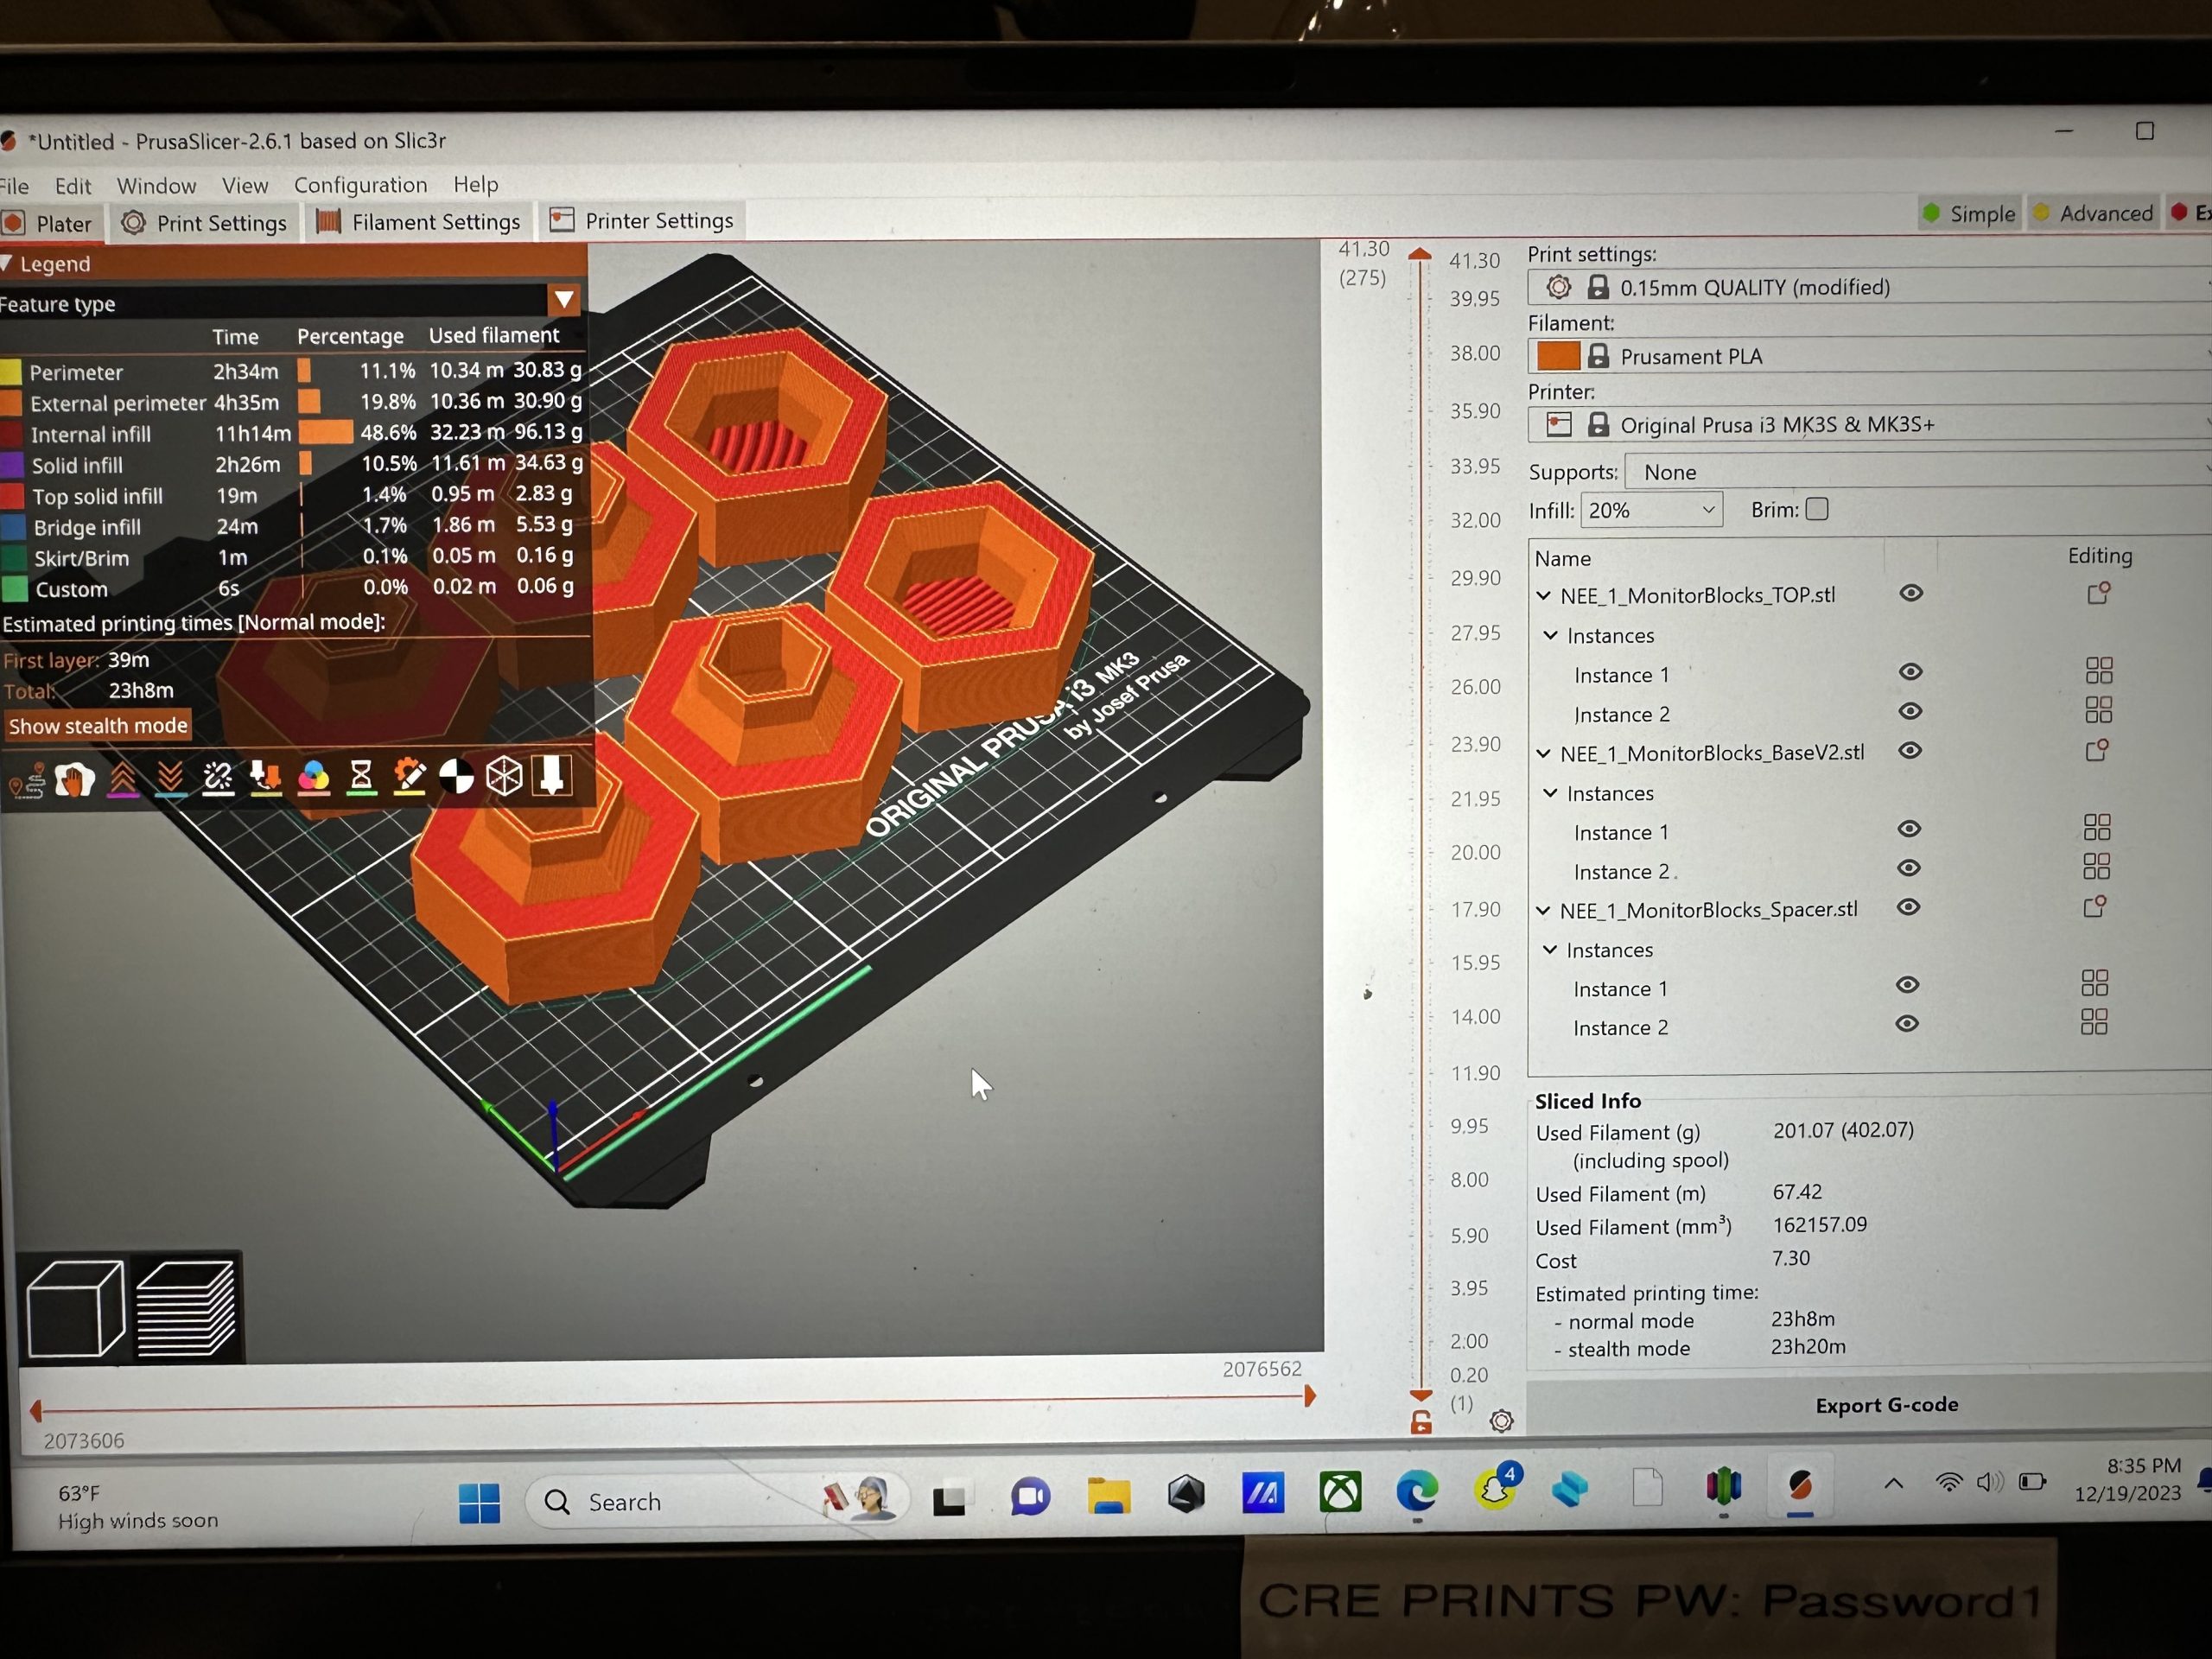Open File Explorer from the taskbar

point(1108,1496)
